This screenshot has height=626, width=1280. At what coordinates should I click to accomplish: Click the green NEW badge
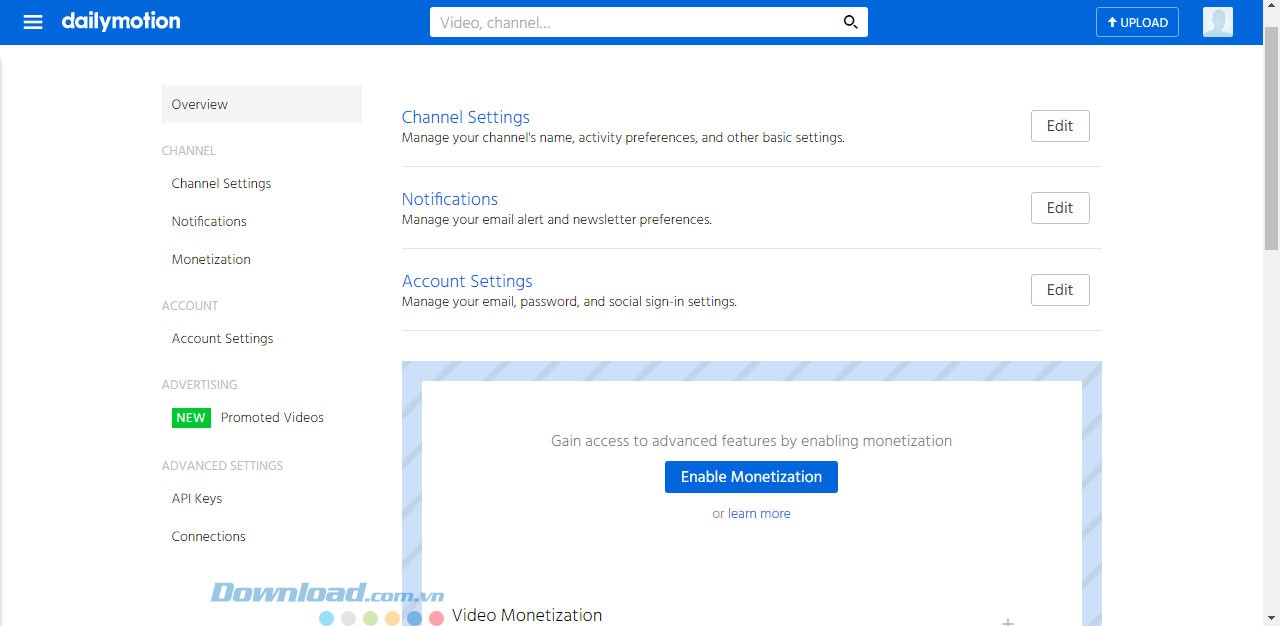pos(191,418)
